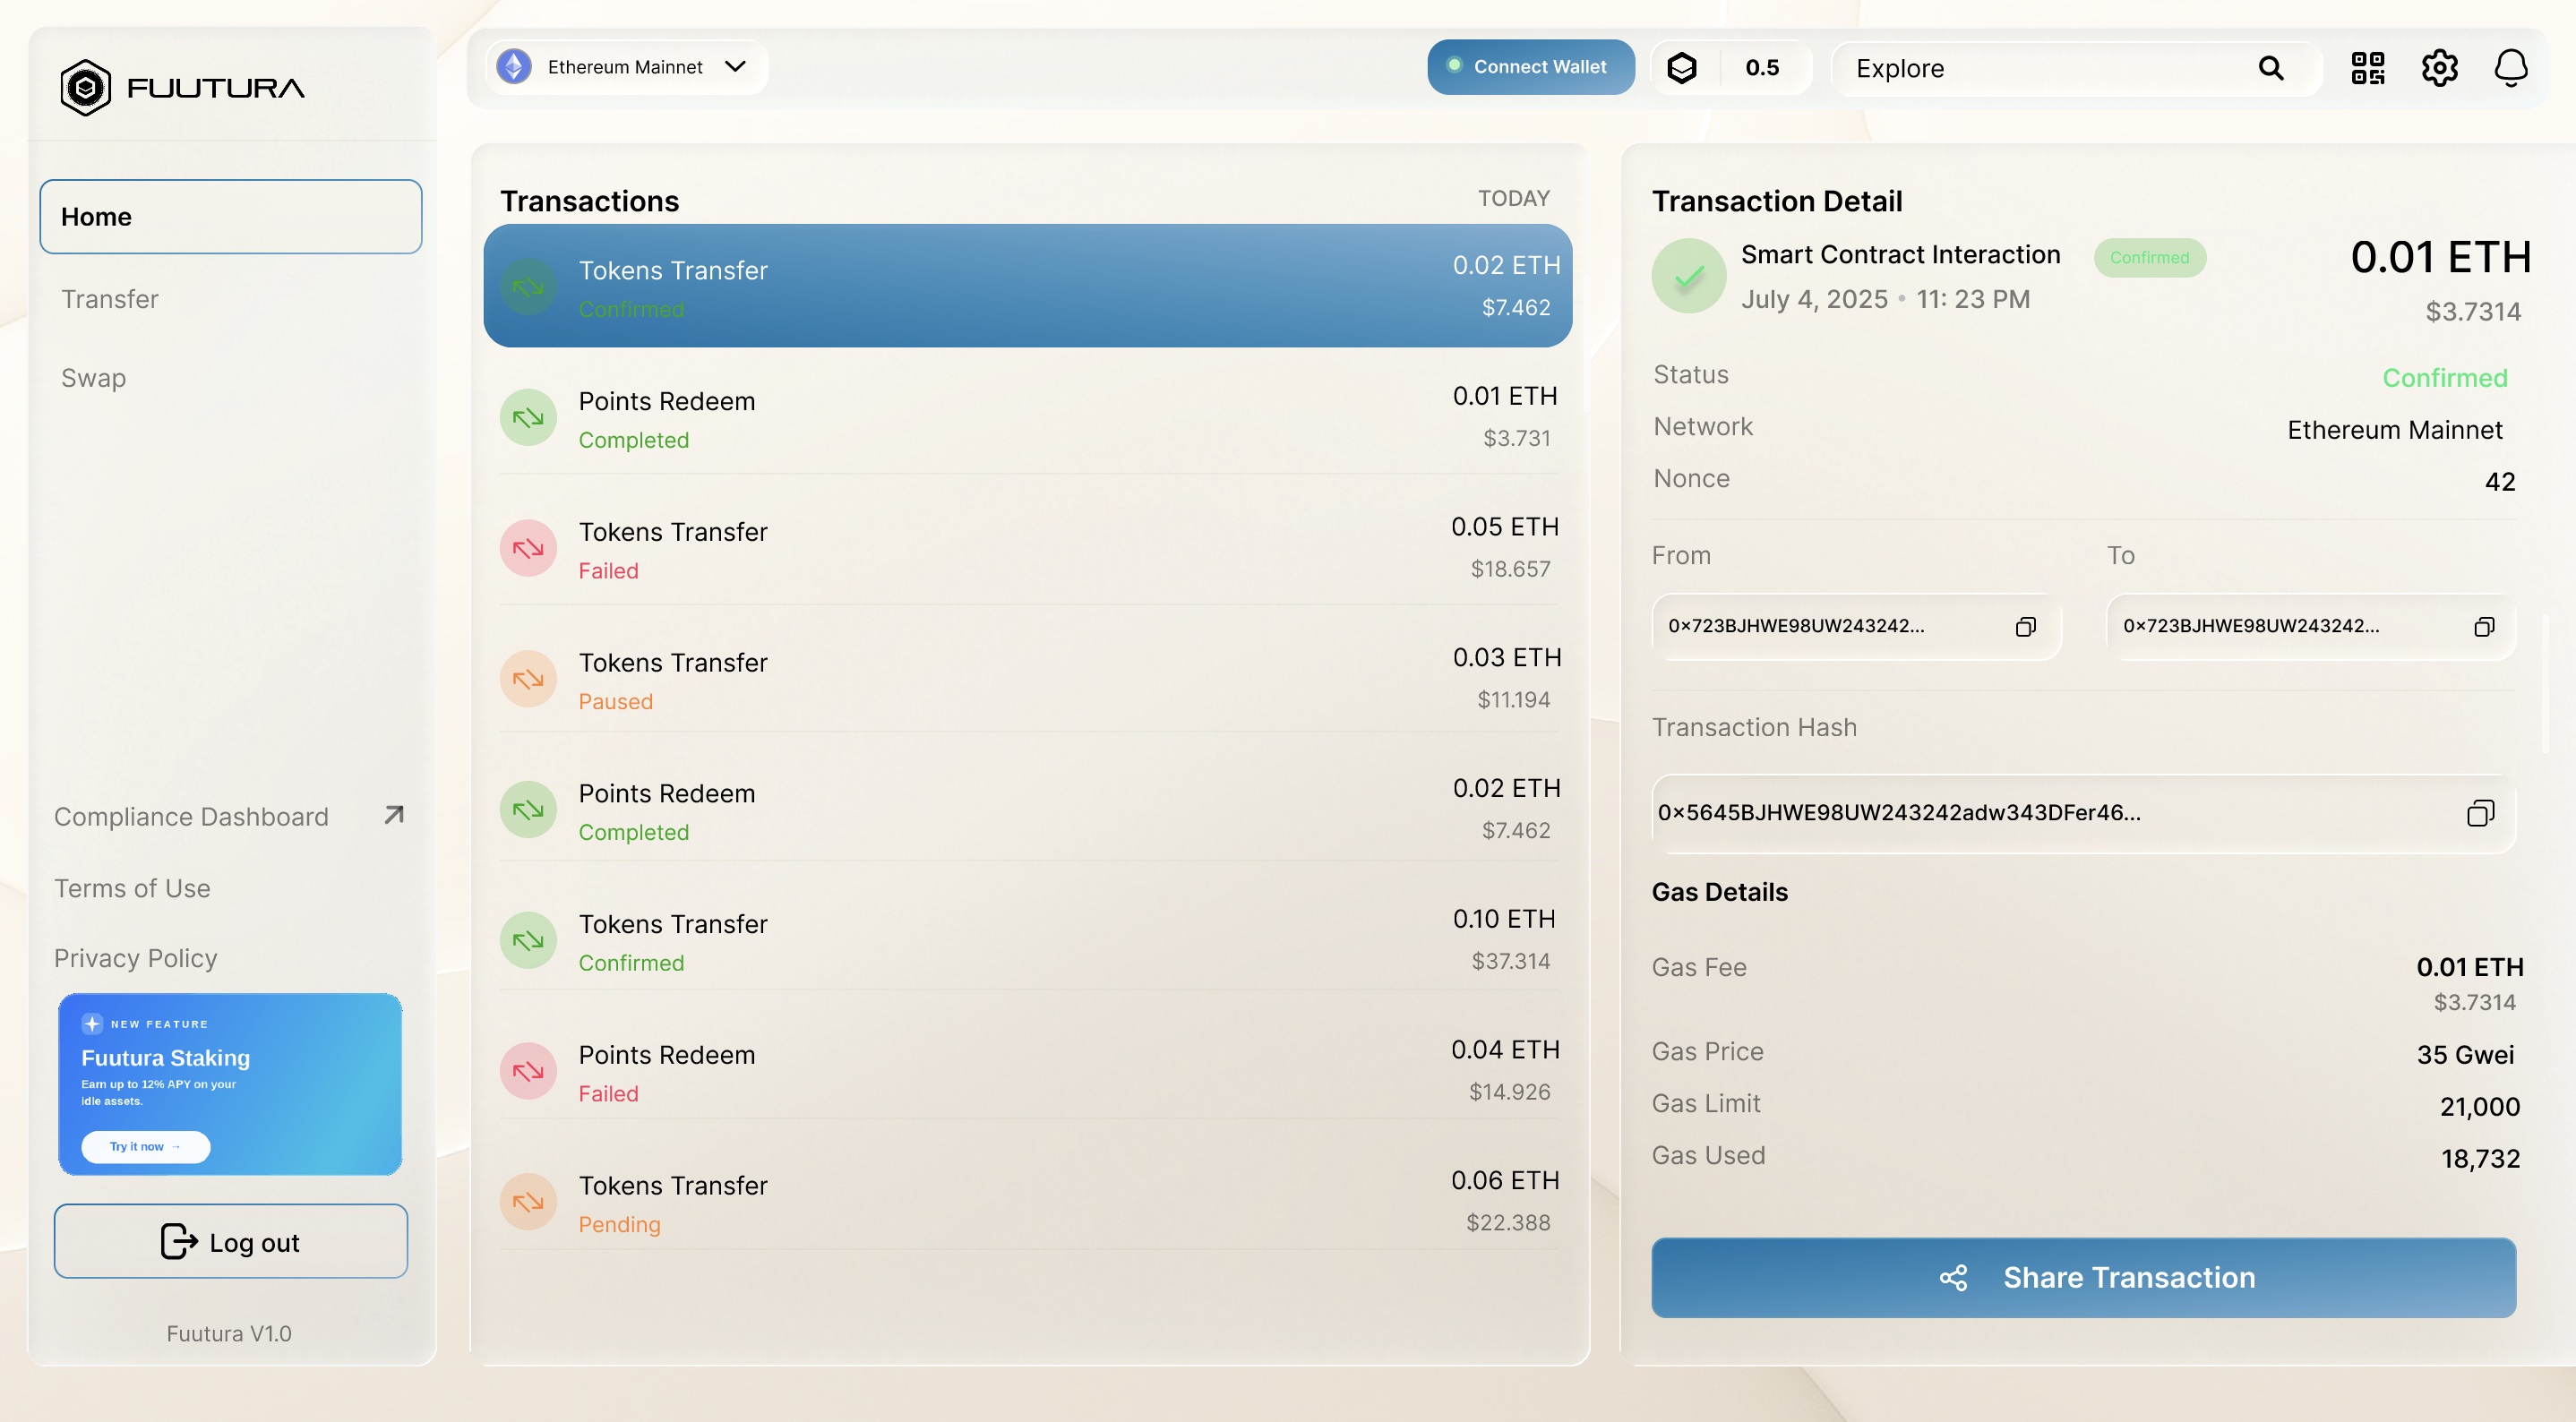Click the TODAY date label

click(x=1513, y=198)
